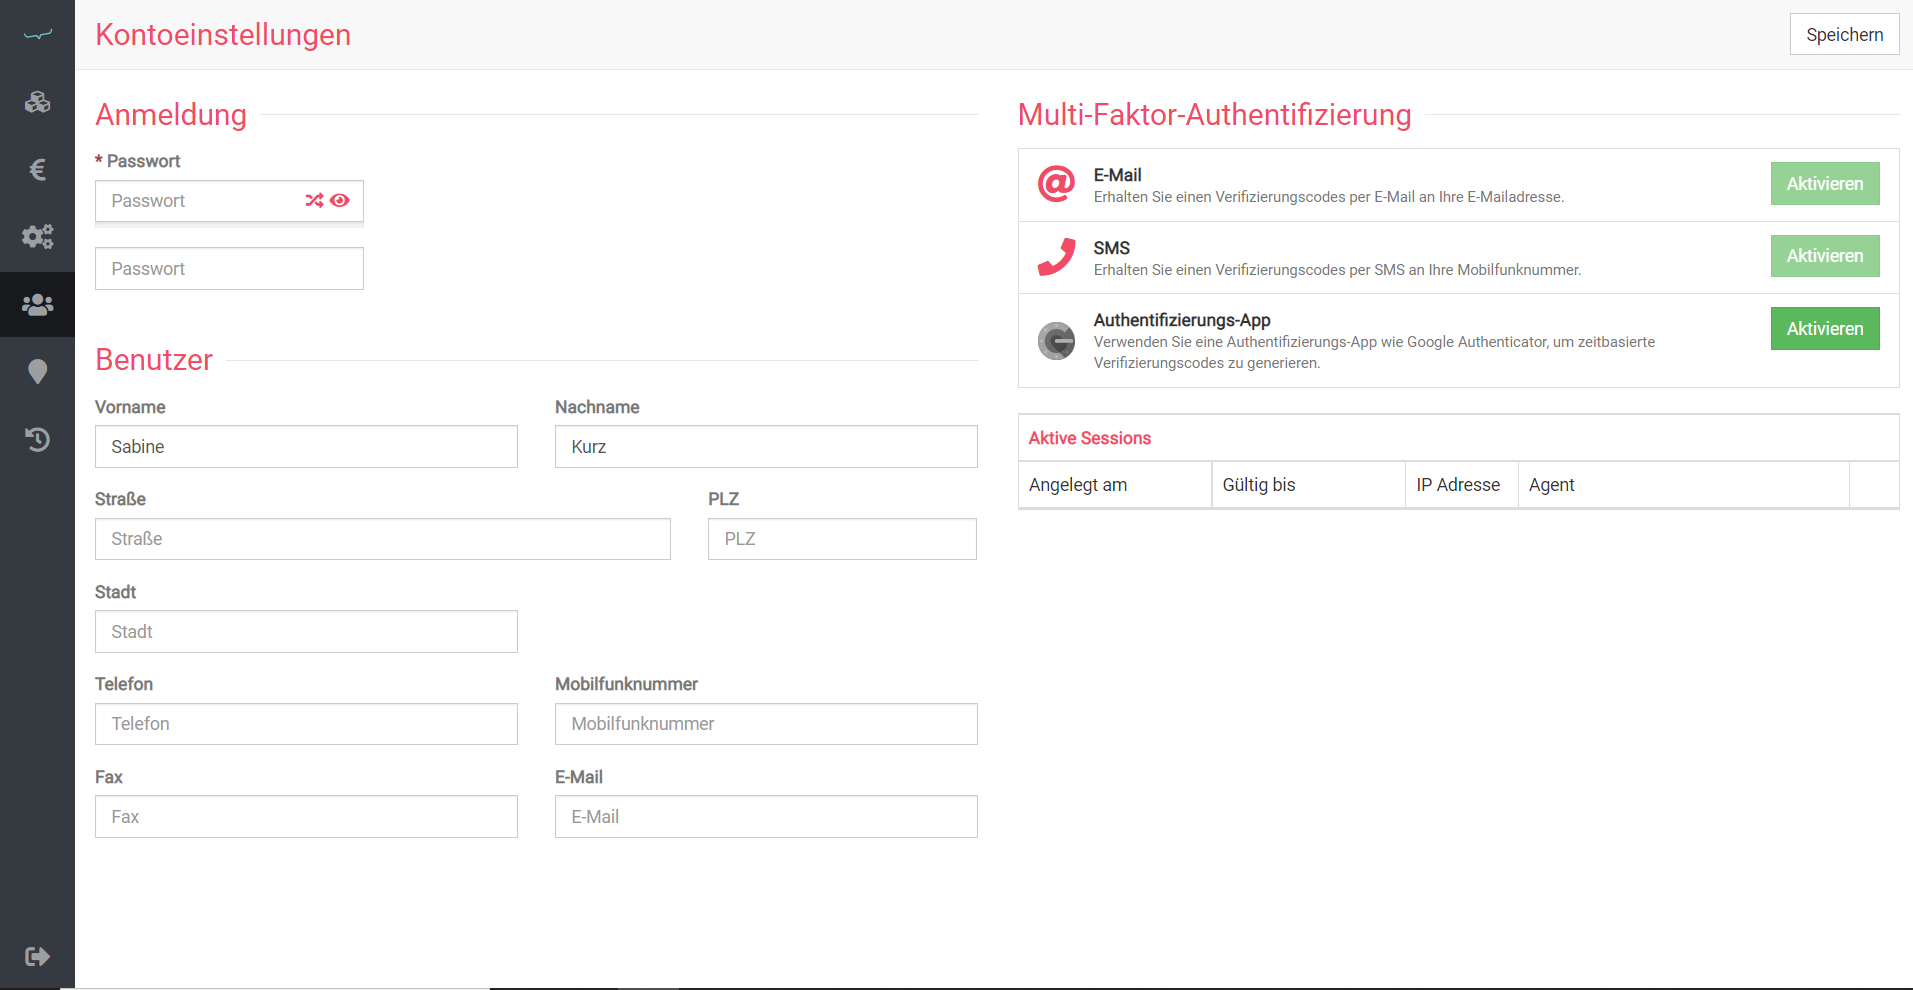Click the logout icon in the sidebar

point(37,956)
